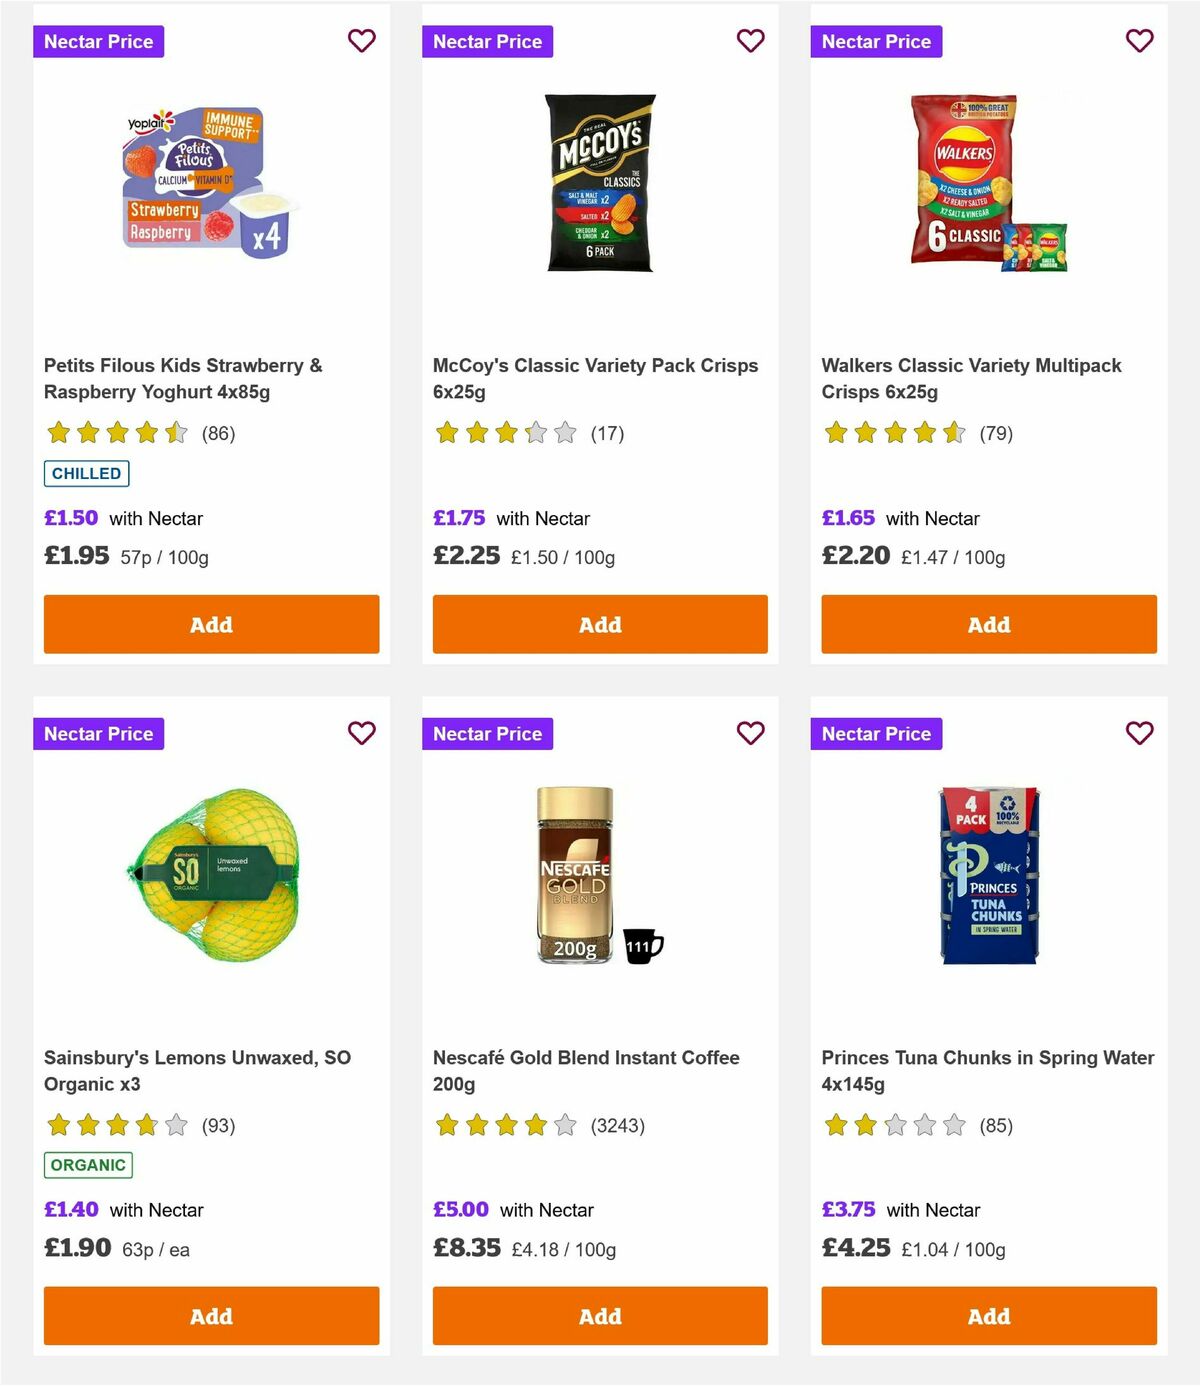Favourite the Princes Tuna Chunks
The width and height of the screenshot is (1200, 1386).
pyautogui.click(x=1139, y=733)
